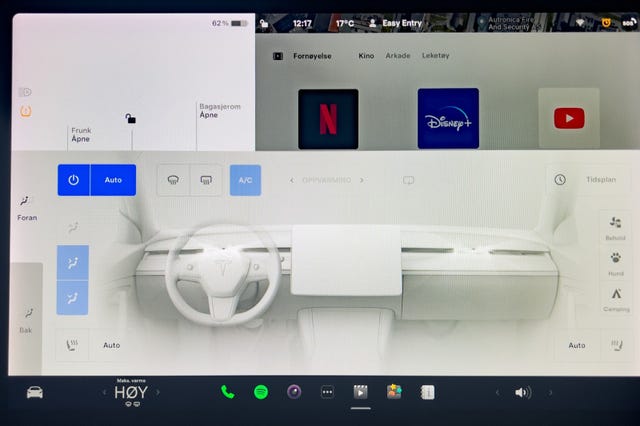Open the Toybox app
The width and height of the screenshot is (640, 426).
click(x=394, y=392)
